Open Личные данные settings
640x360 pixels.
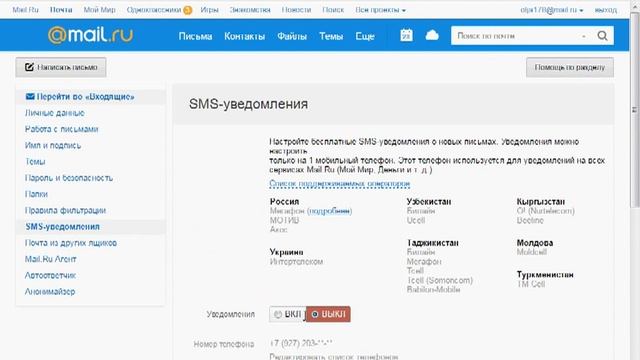(55, 113)
